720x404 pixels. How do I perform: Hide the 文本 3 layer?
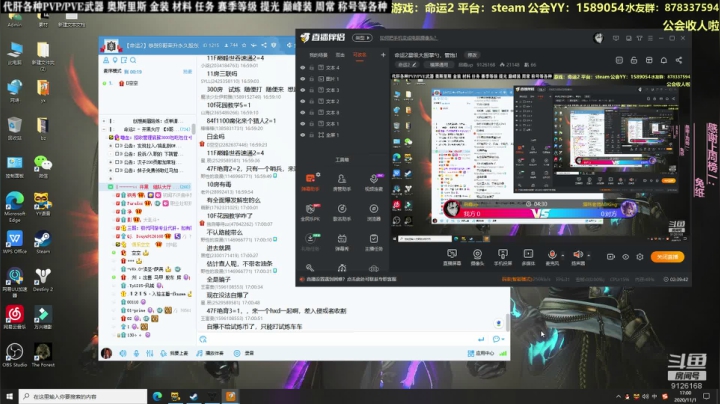point(302,90)
